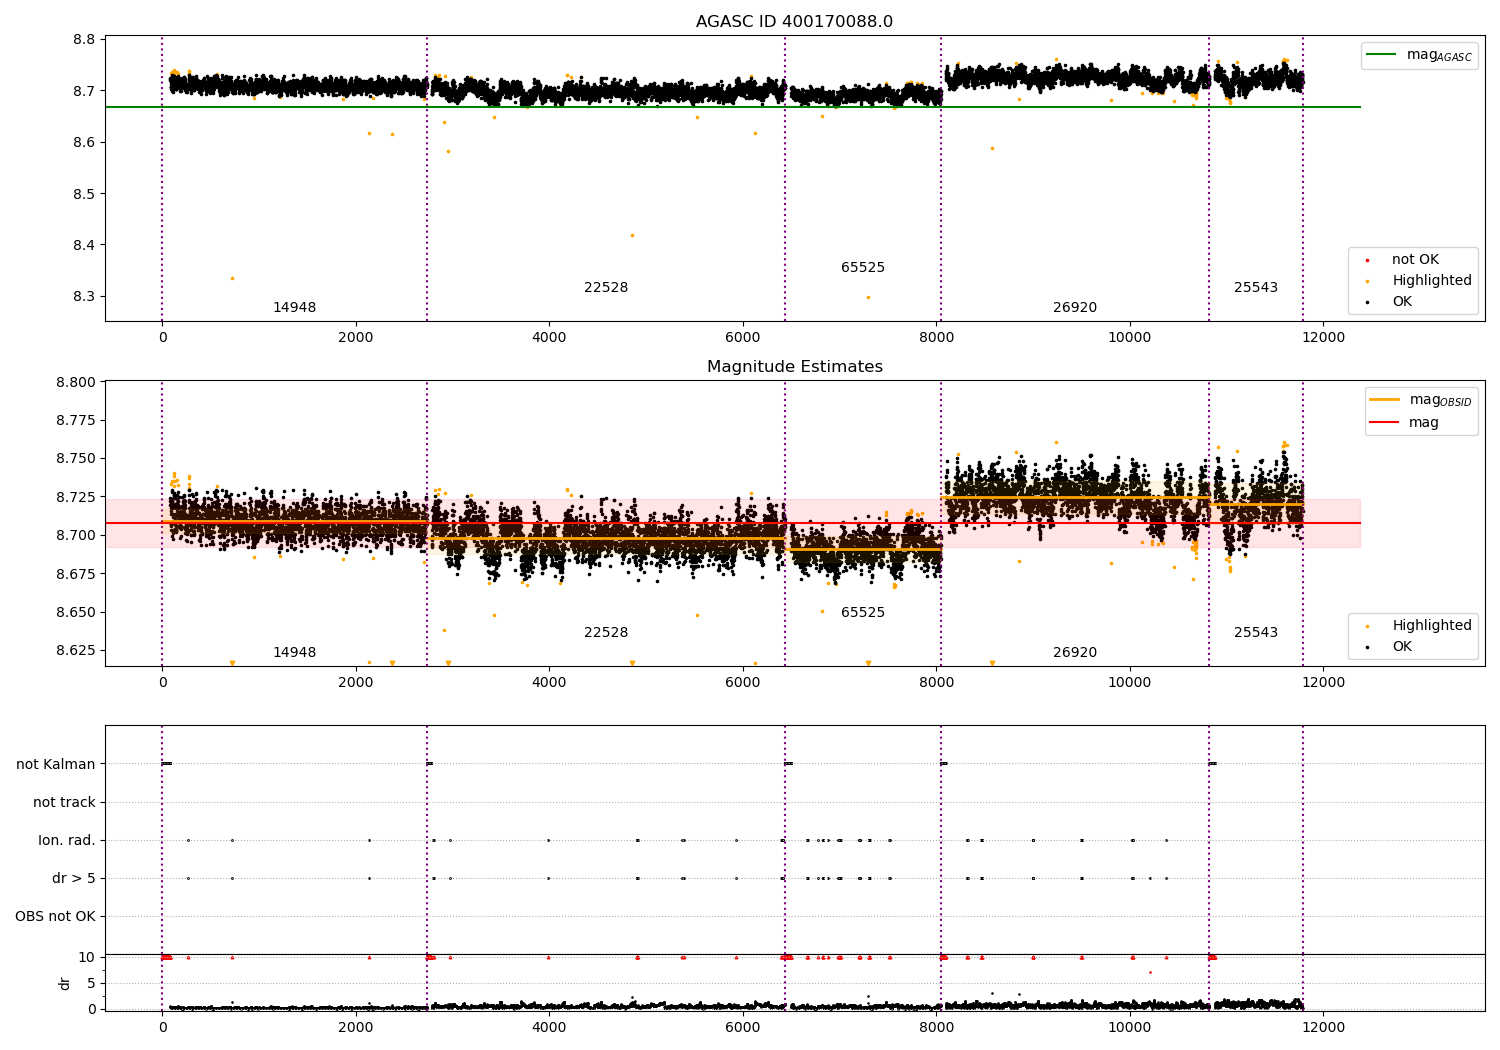Click dr axis tick 10 in bottom plot
Viewport: 1500px width, 1050px height.
pyautogui.click(x=87, y=957)
